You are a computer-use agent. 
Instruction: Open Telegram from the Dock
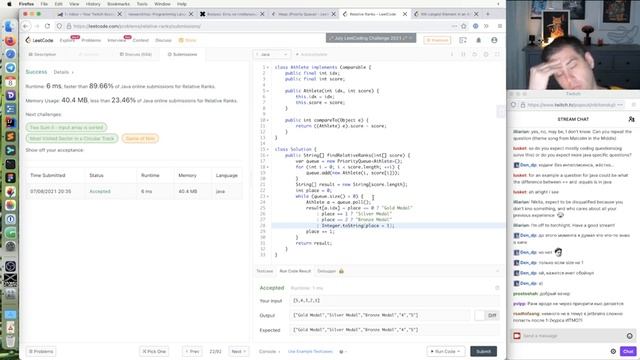pos(11,68)
